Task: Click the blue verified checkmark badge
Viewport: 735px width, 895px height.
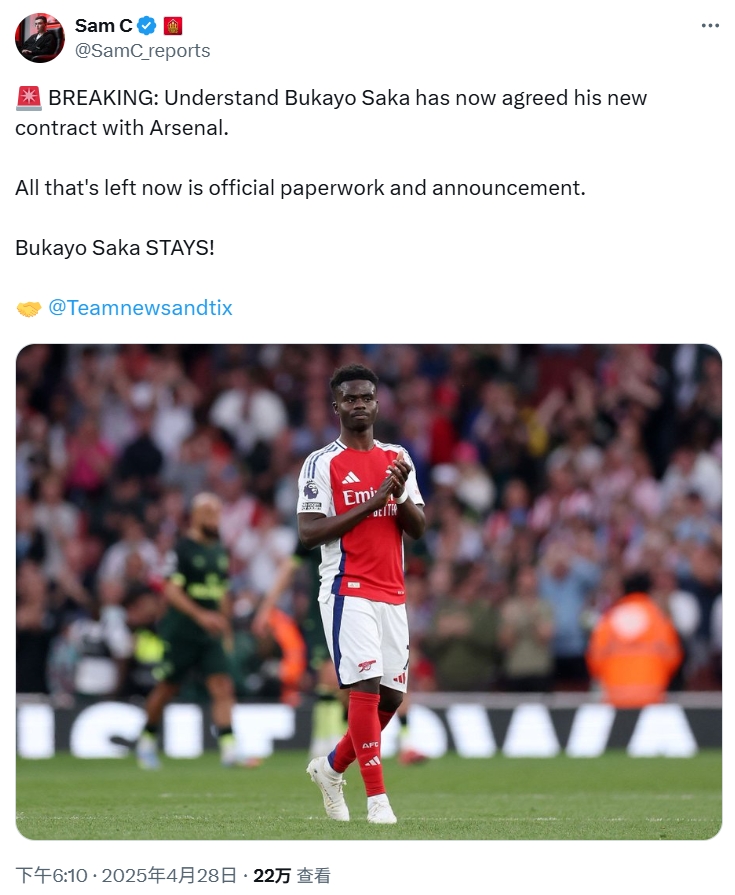Action: tap(147, 26)
